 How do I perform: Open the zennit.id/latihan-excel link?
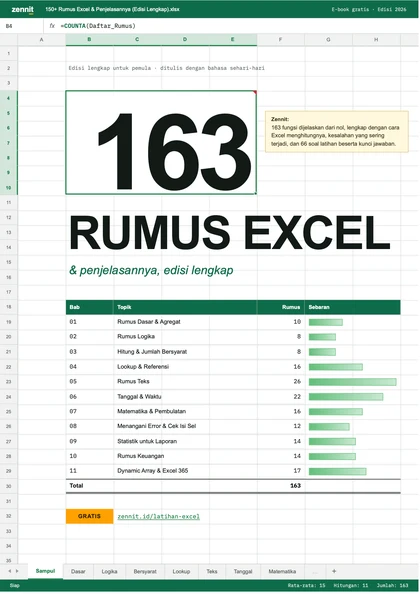pyautogui.click(x=158, y=516)
